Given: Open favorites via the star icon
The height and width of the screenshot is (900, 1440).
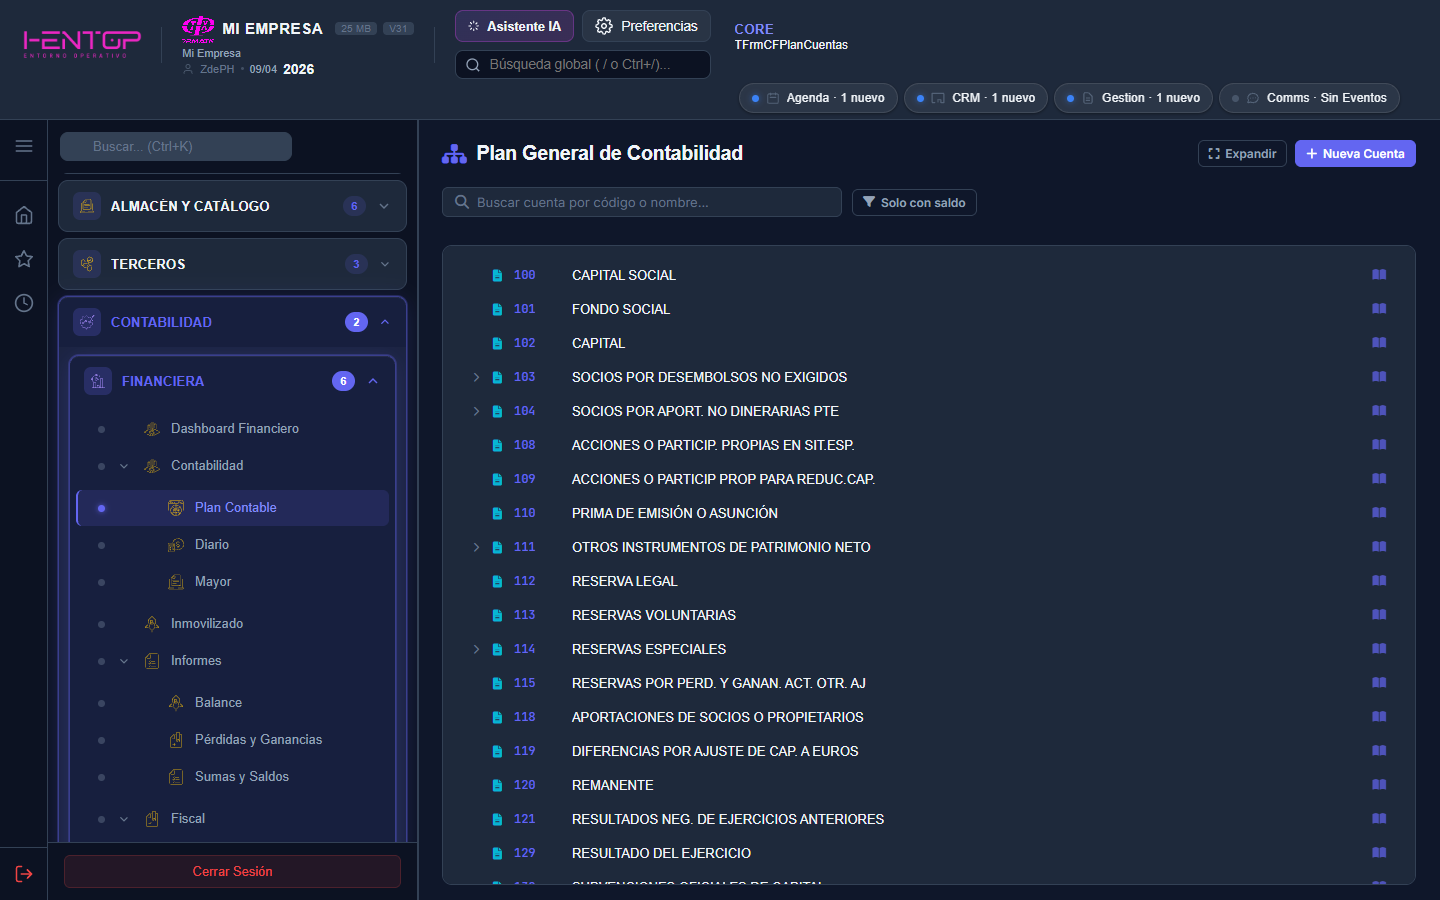Looking at the screenshot, I should 23,258.
